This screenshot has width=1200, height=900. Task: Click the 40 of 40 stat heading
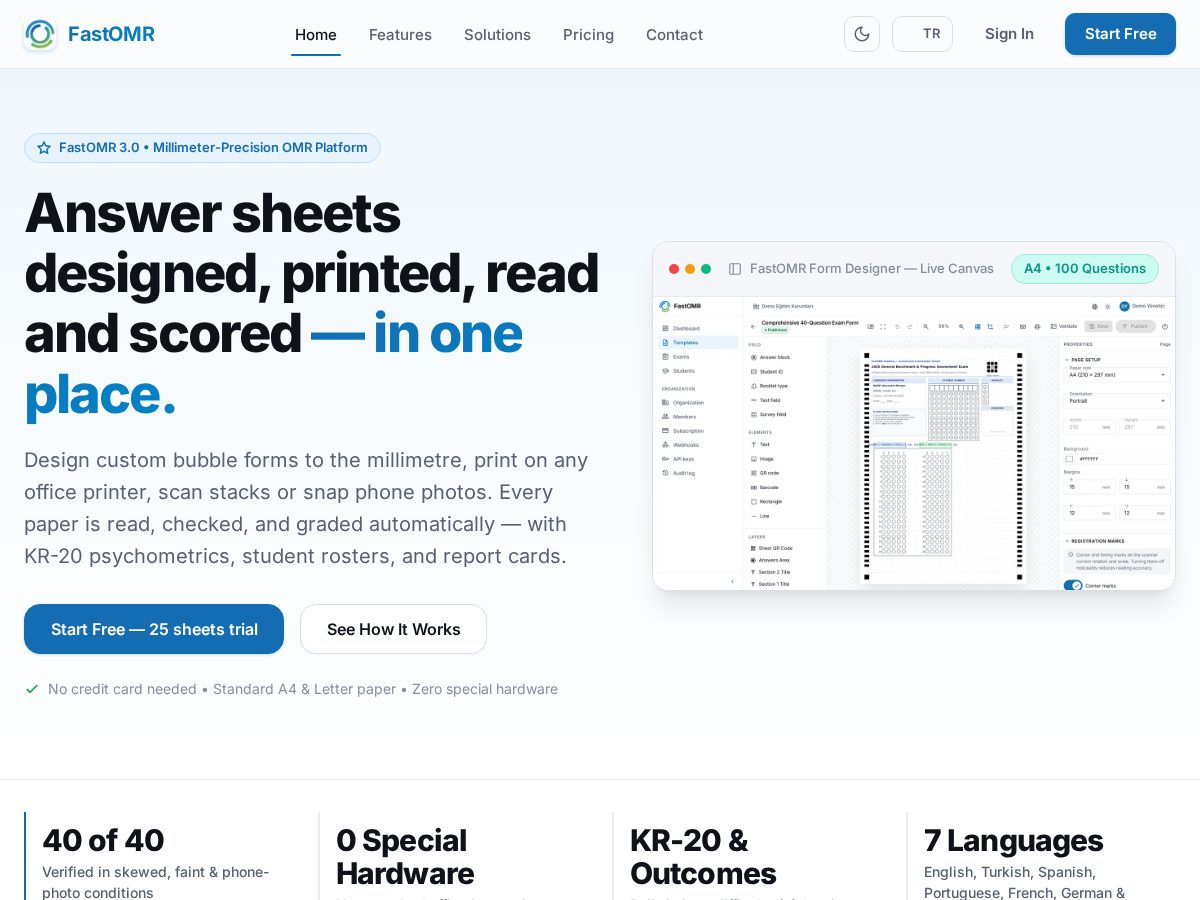pyautogui.click(x=103, y=840)
